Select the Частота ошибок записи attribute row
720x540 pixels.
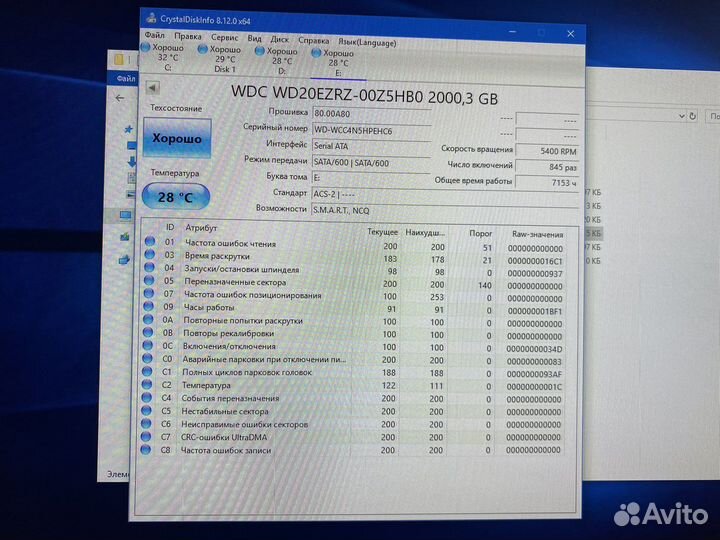[x=351, y=450]
